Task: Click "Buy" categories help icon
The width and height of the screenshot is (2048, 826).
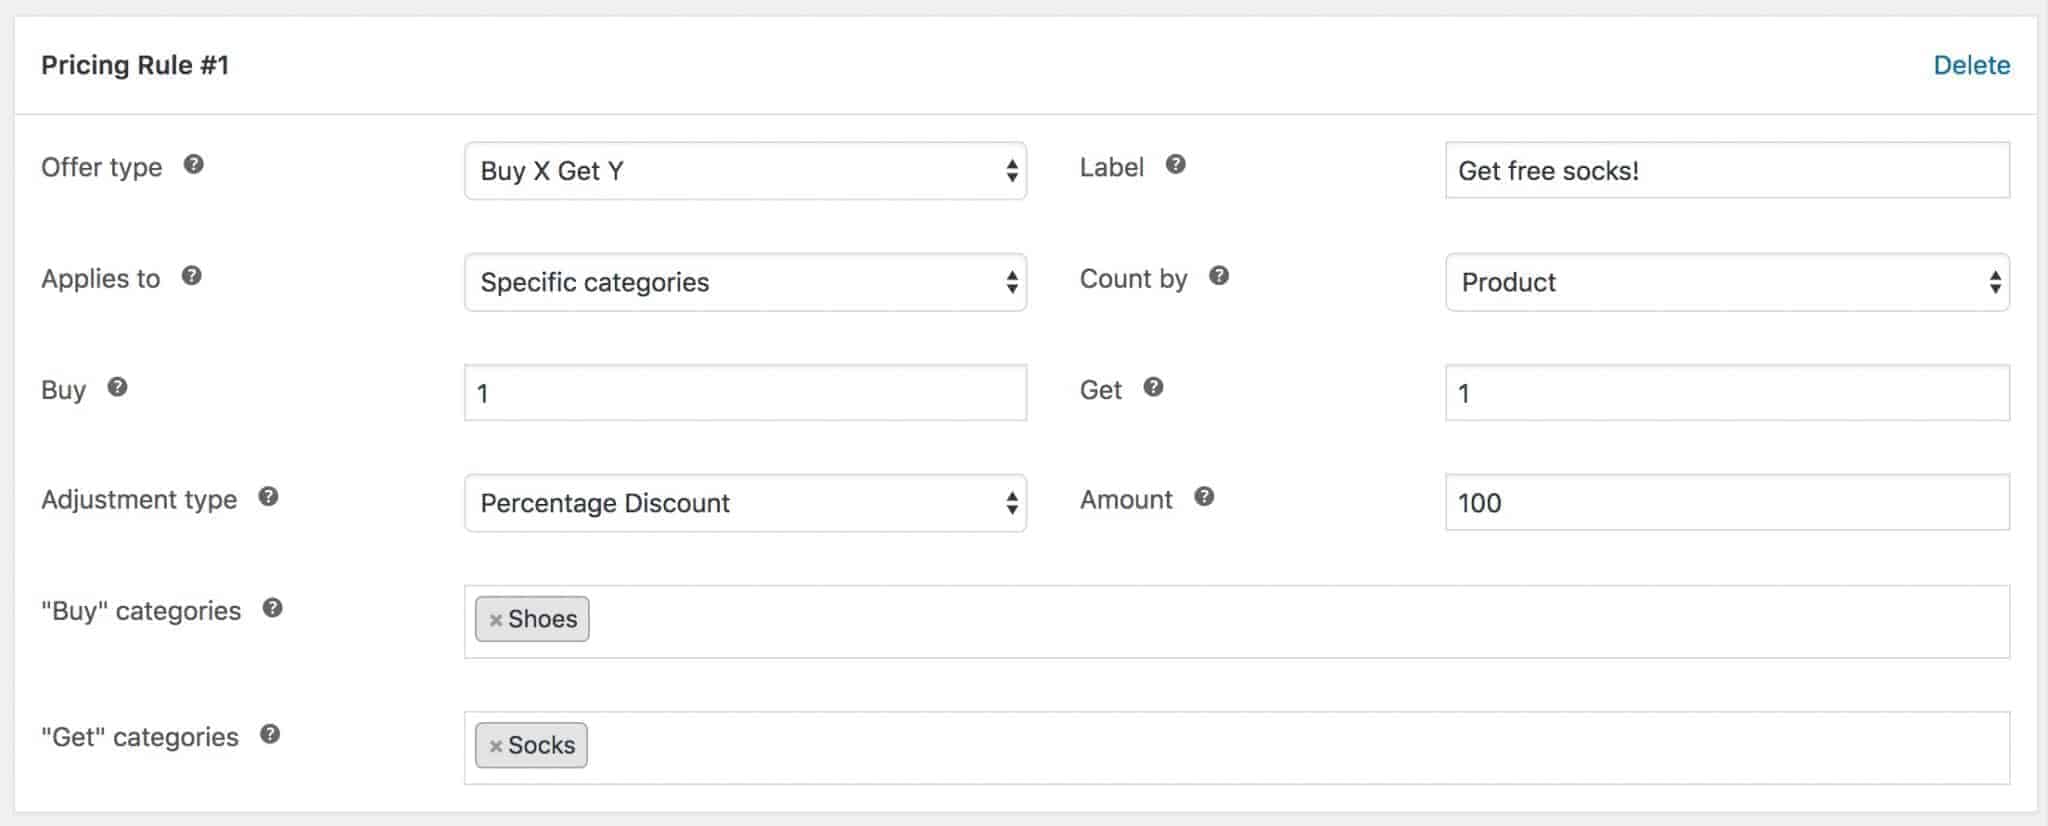Action: (273, 608)
